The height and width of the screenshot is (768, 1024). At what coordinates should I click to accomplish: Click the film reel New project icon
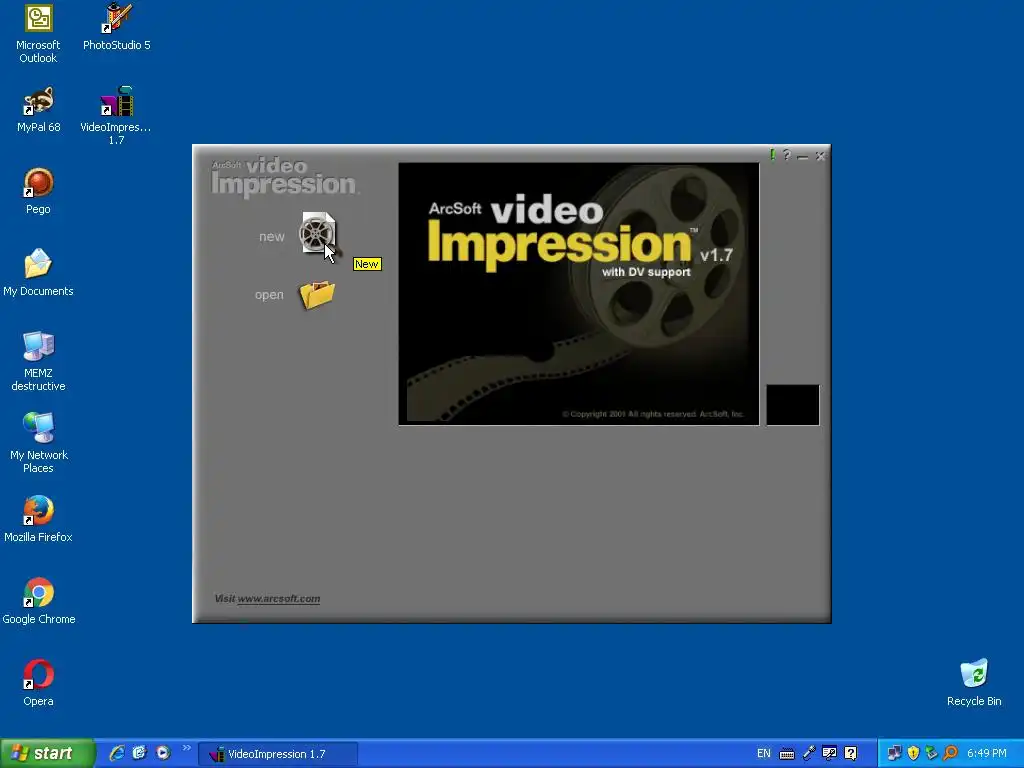[318, 232]
